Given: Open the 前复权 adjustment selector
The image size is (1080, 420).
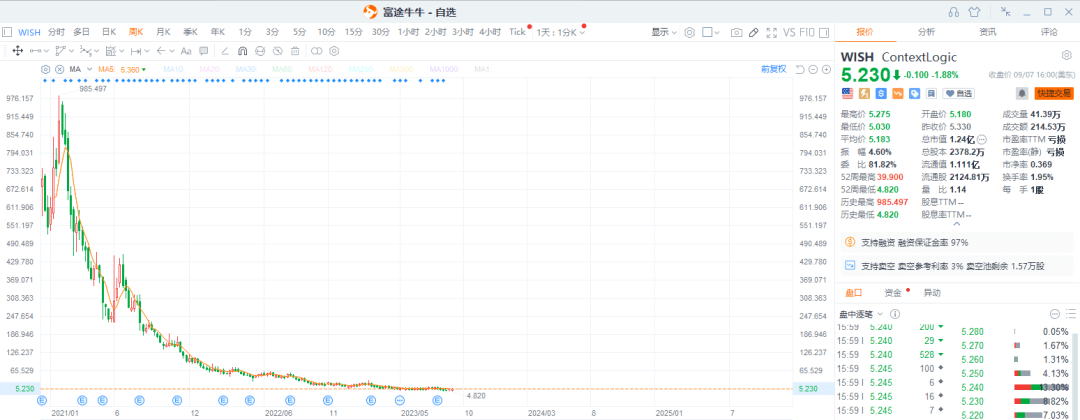Looking at the screenshot, I should click(x=772, y=69).
